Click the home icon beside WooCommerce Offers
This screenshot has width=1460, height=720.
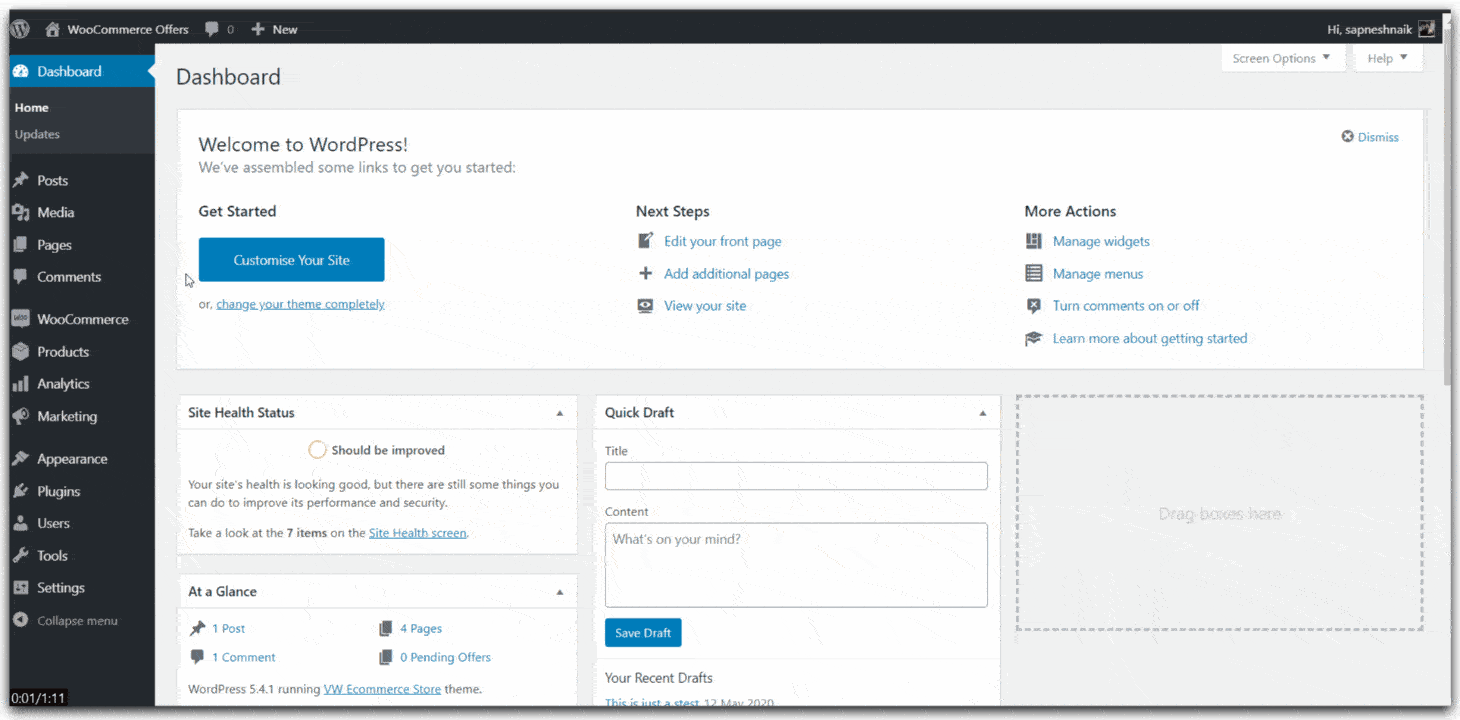click(52, 29)
